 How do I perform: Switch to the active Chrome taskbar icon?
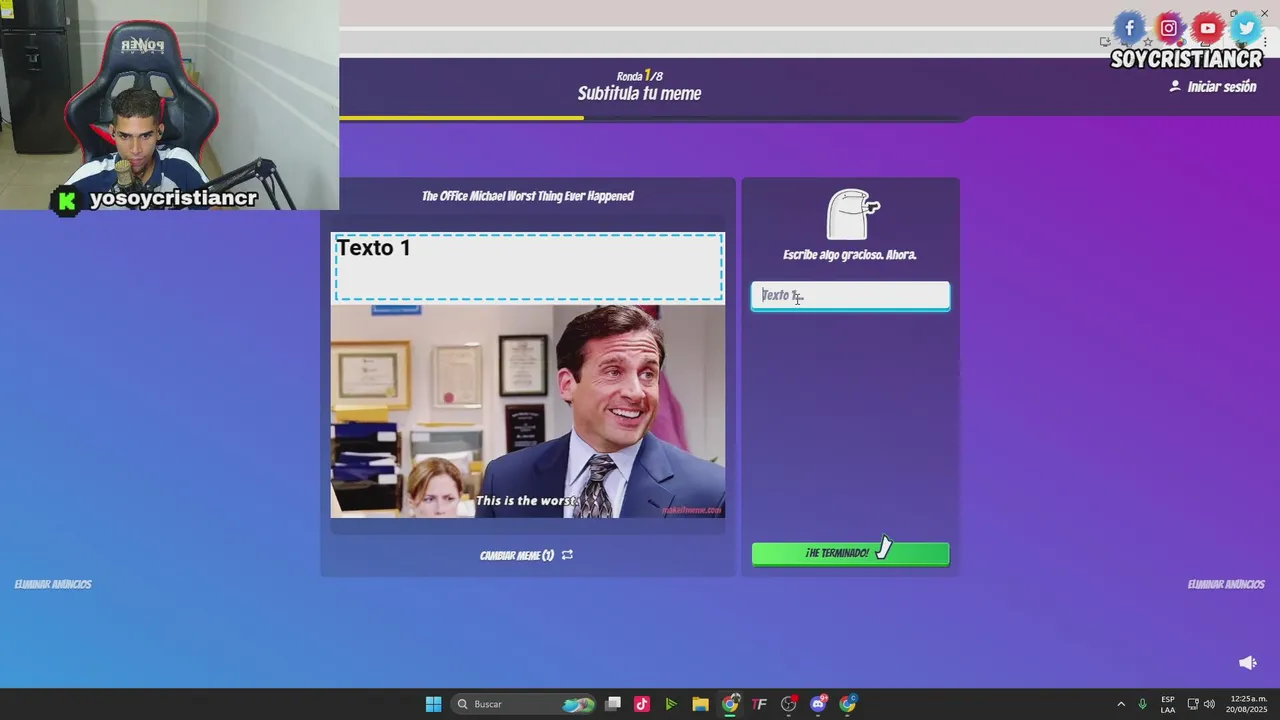pyautogui.click(x=730, y=704)
